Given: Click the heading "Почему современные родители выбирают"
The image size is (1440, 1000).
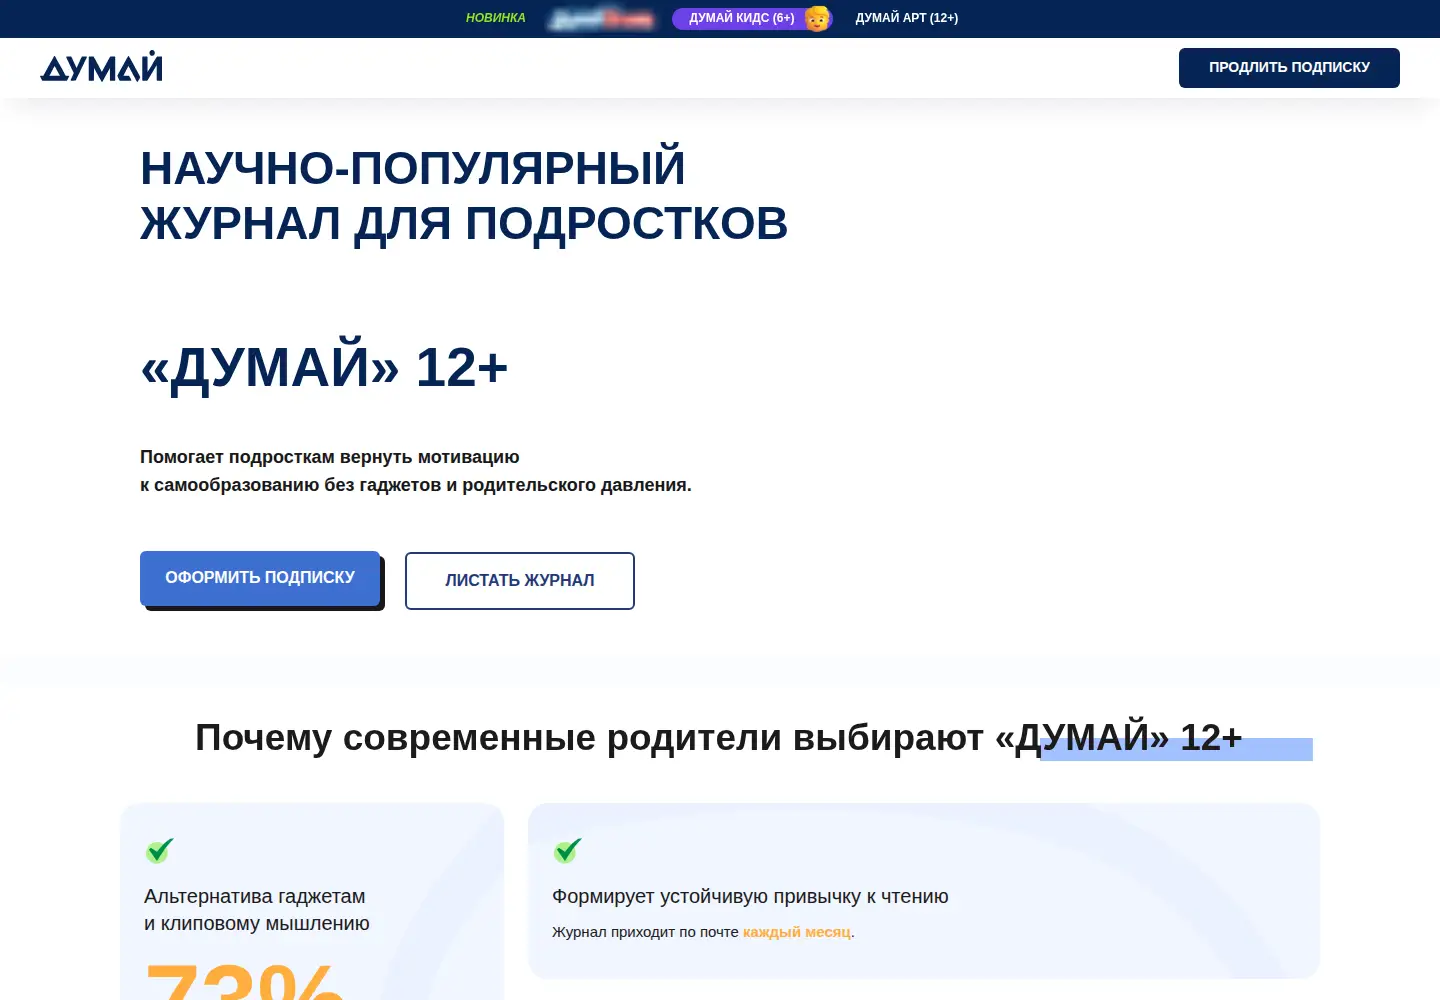Looking at the screenshot, I should (x=719, y=738).
